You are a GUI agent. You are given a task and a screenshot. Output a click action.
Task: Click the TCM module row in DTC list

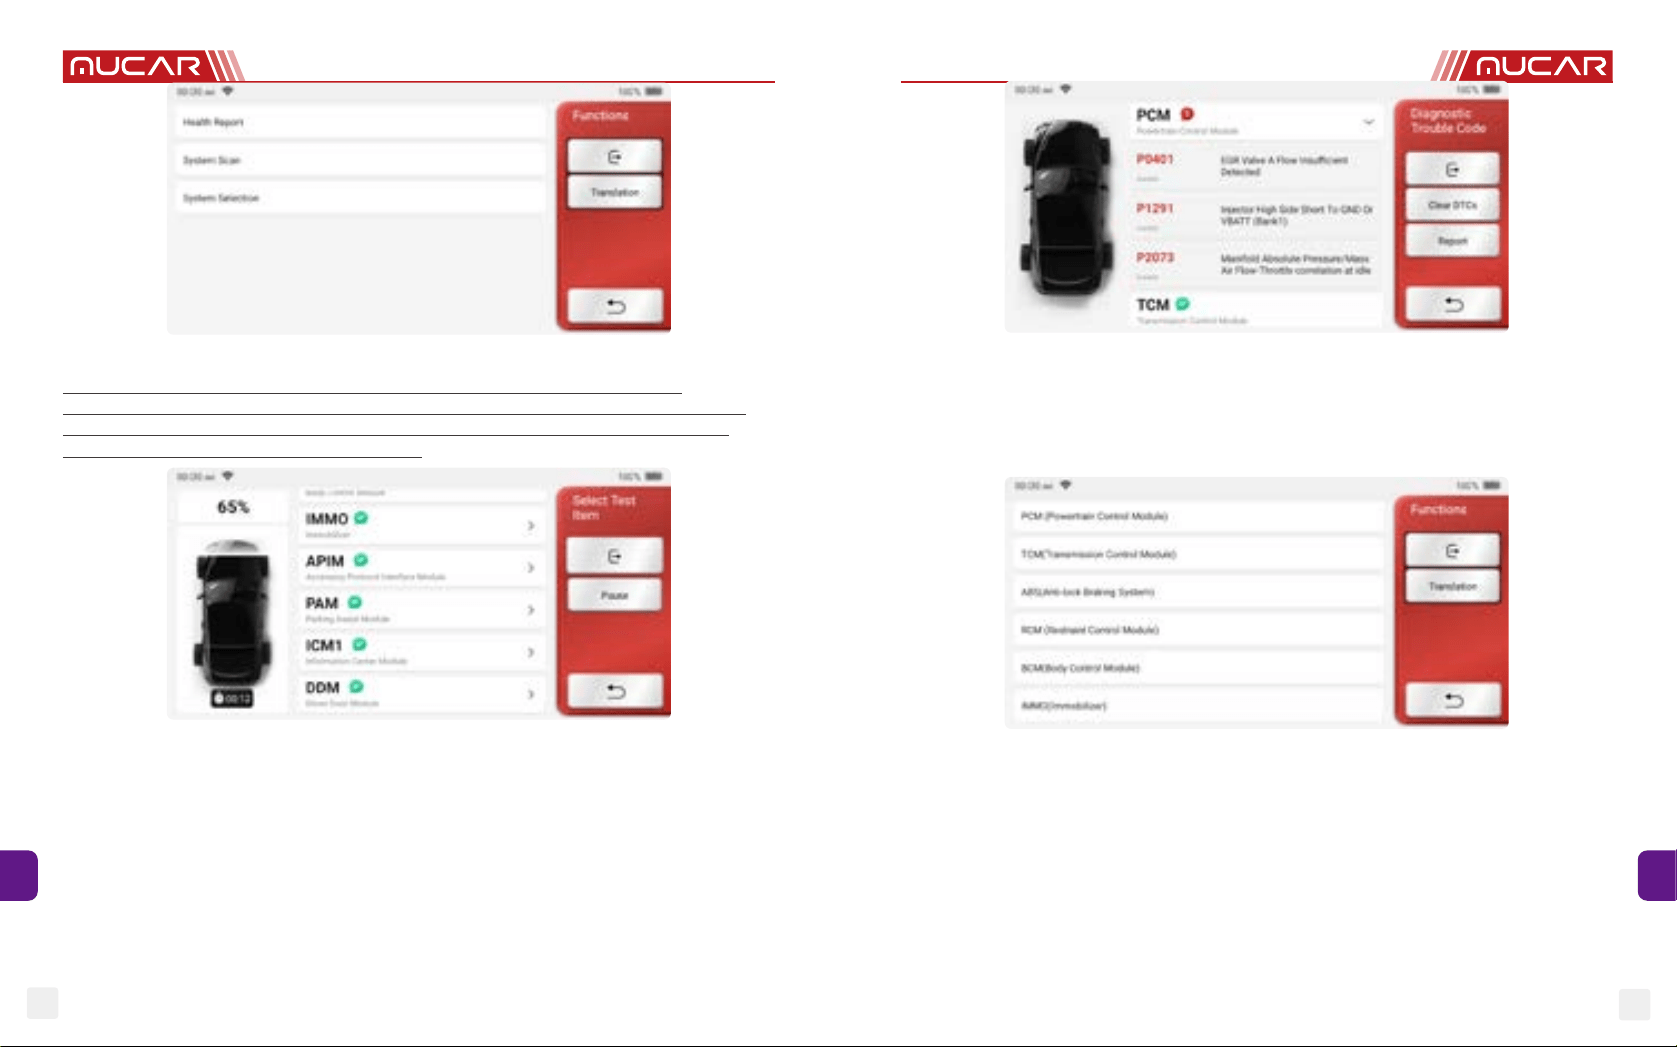[x=1256, y=309]
